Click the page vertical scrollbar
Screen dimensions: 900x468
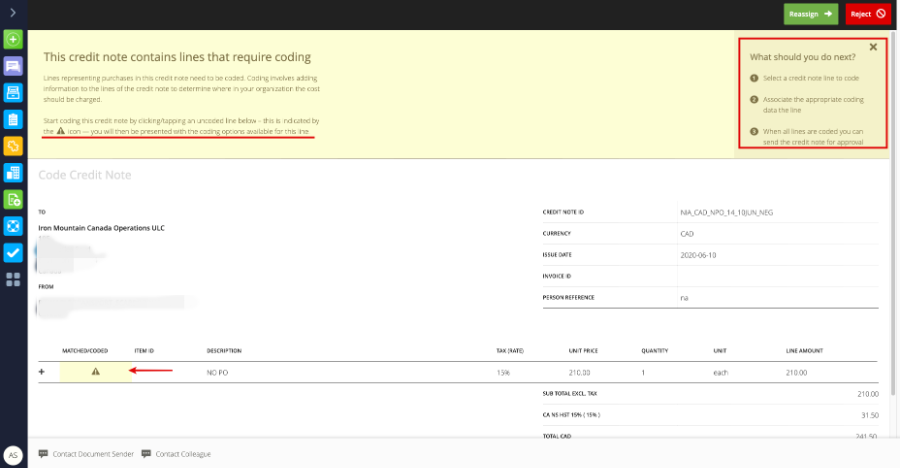(893, 212)
